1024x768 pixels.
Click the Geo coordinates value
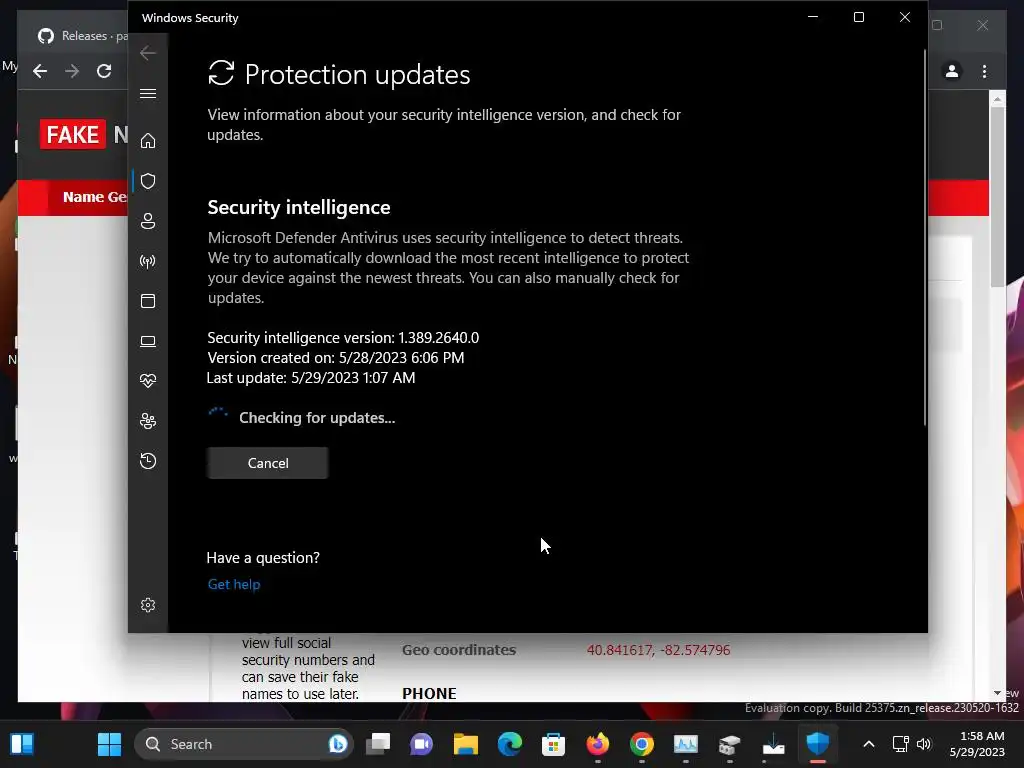pyautogui.click(x=658, y=650)
